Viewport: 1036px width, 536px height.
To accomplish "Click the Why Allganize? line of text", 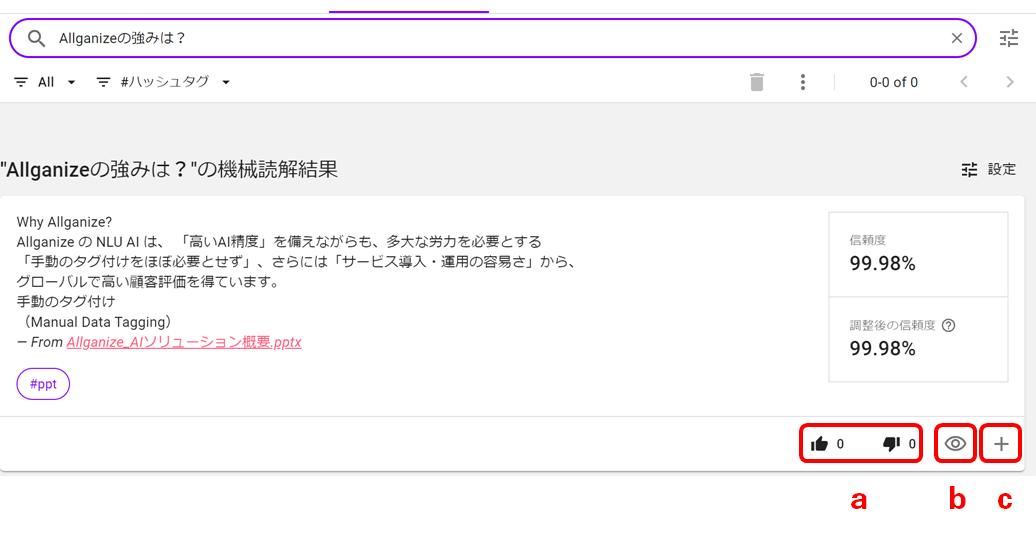I will pos(64,221).
